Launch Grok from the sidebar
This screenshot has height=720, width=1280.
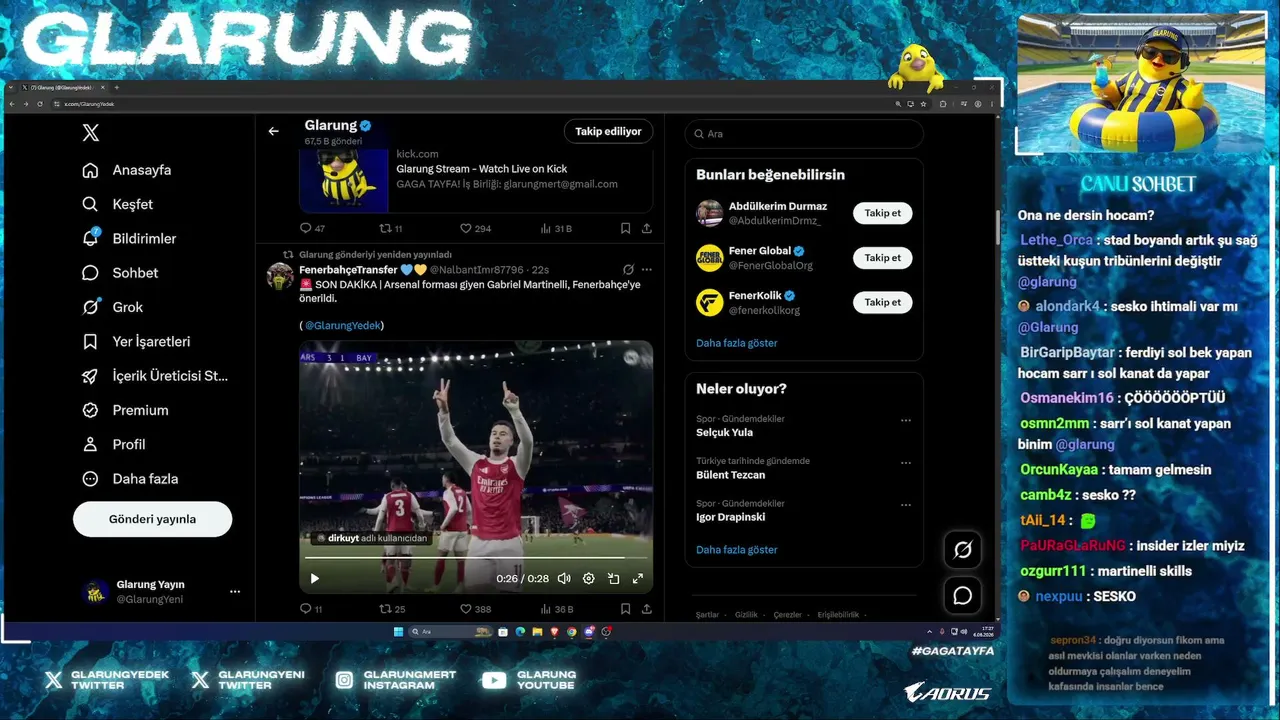point(112,307)
